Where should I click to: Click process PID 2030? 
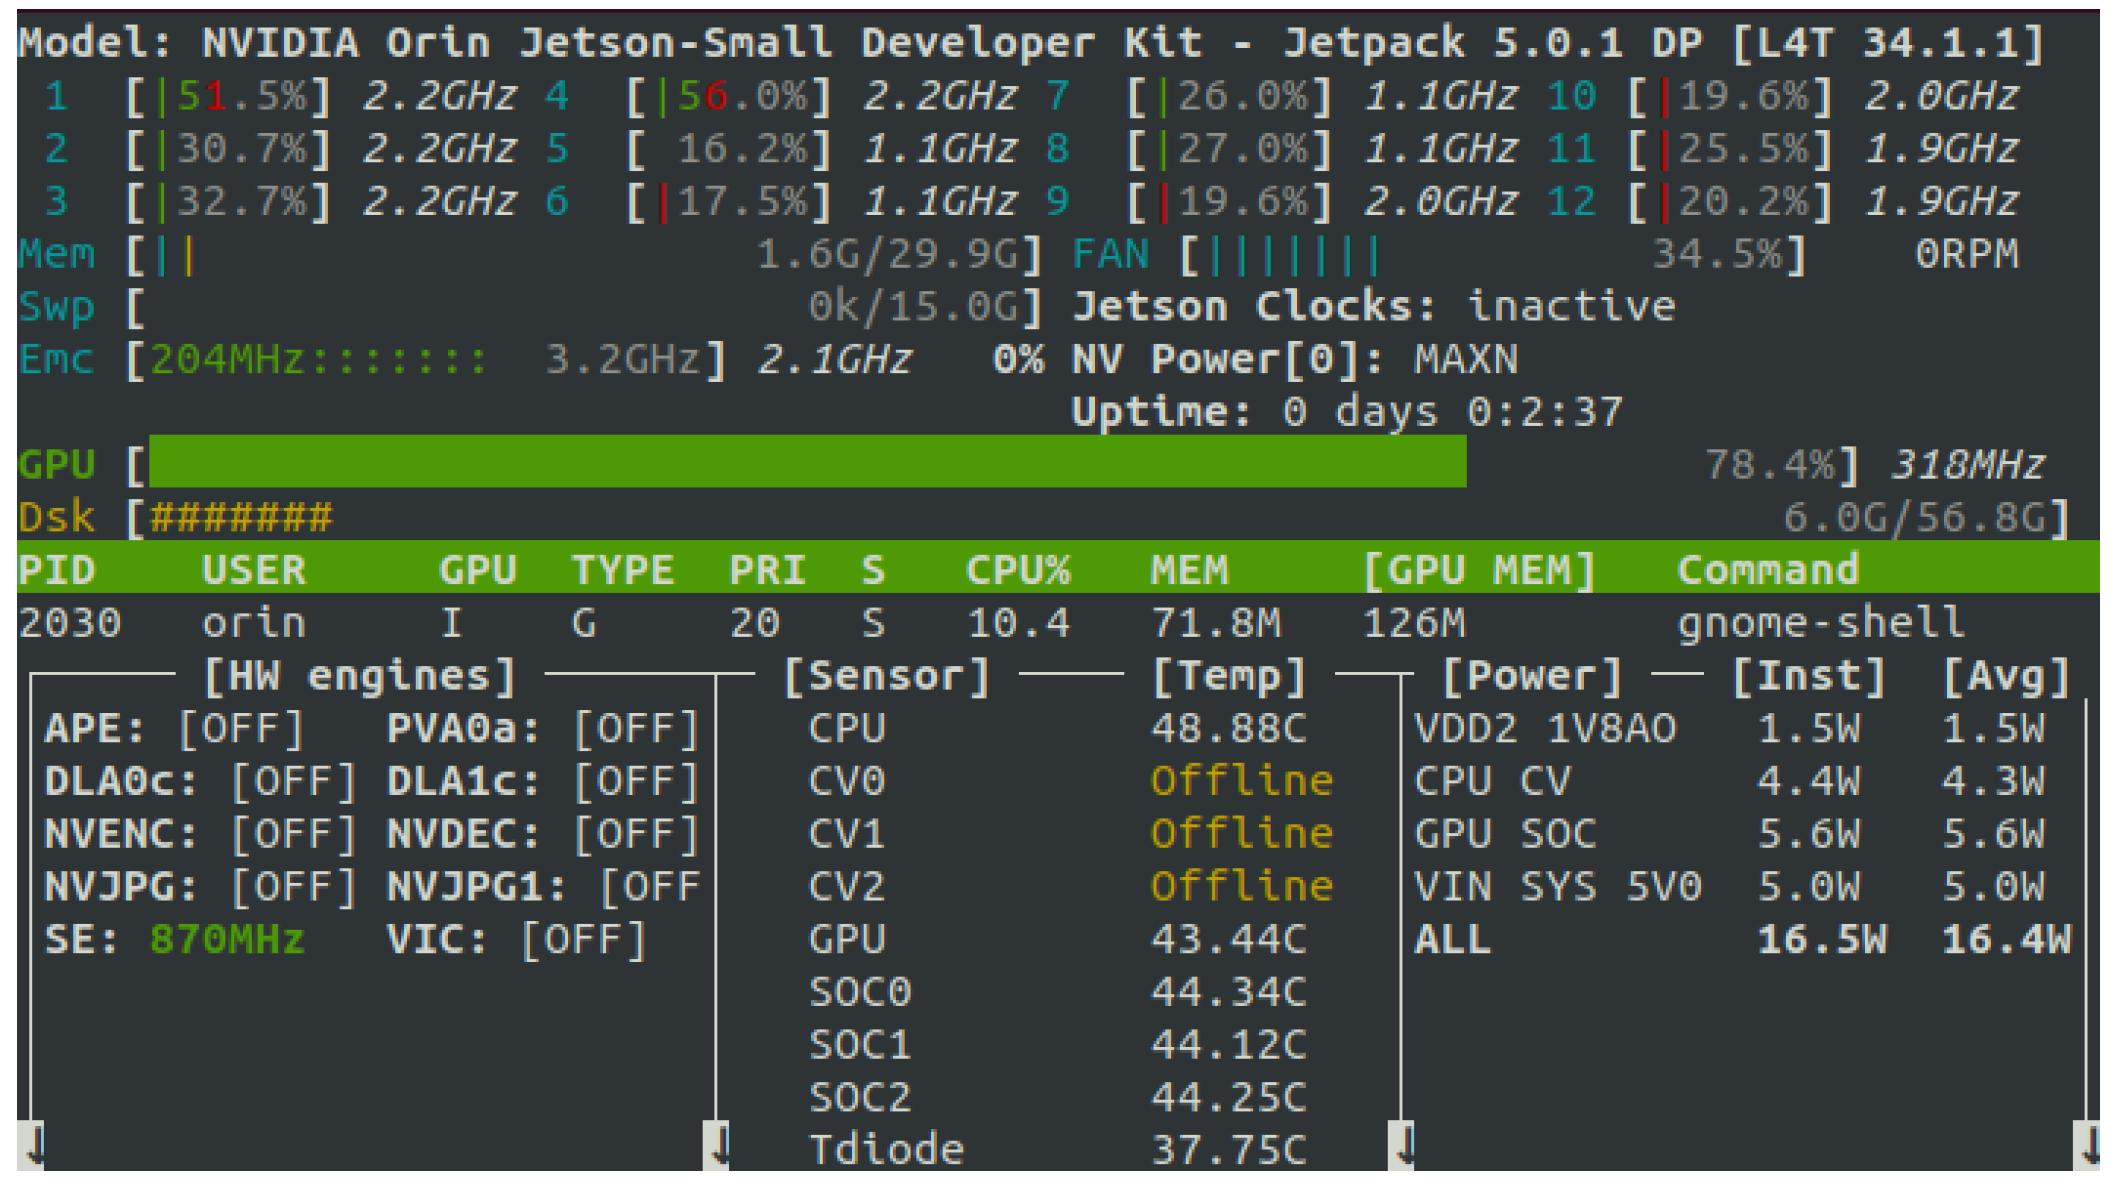tap(70, 623)
